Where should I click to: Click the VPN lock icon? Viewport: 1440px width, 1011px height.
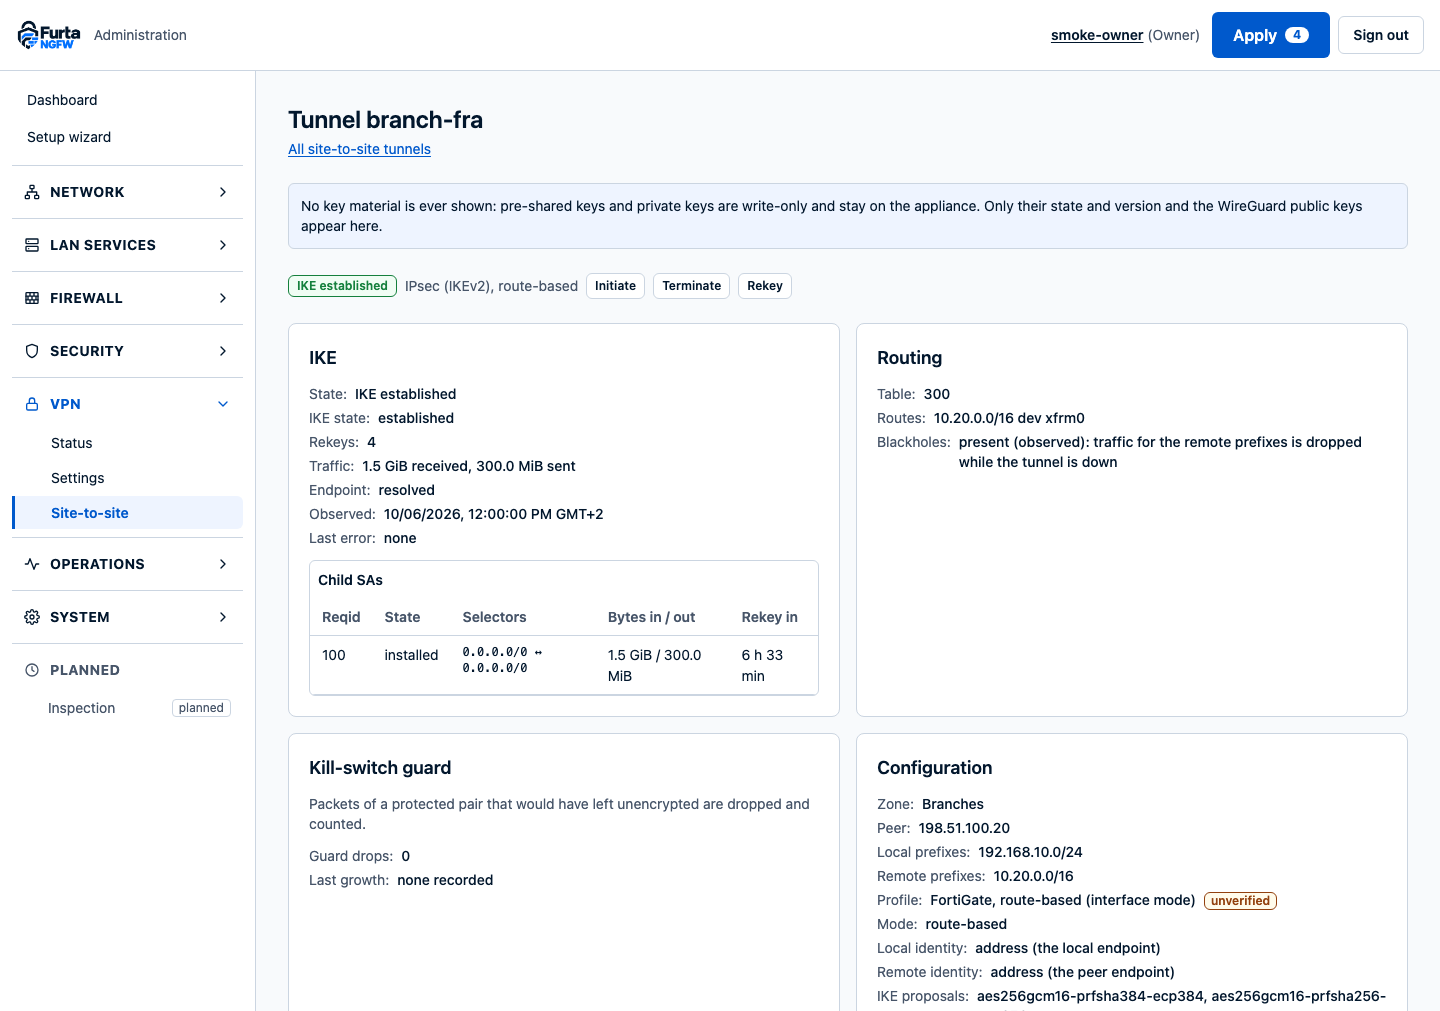32,404
